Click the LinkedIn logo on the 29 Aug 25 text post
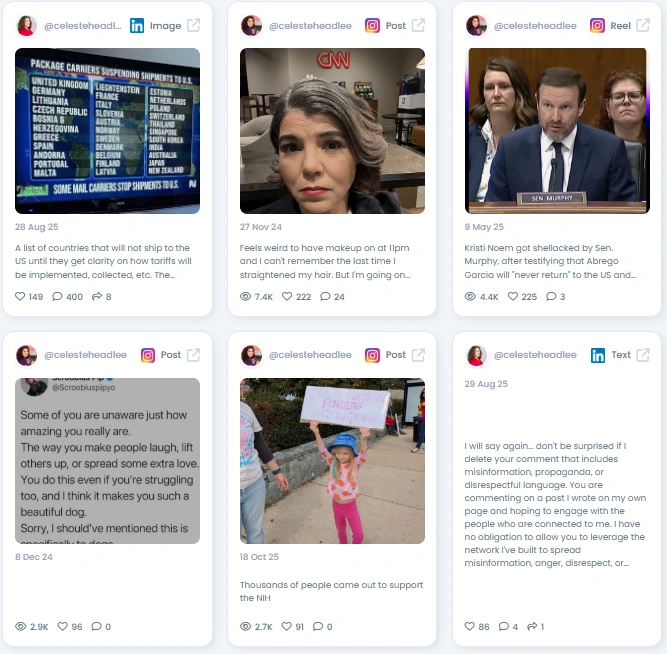Image resolution: width=667 pixels, height=654 pixels. [x=598, y=355]
